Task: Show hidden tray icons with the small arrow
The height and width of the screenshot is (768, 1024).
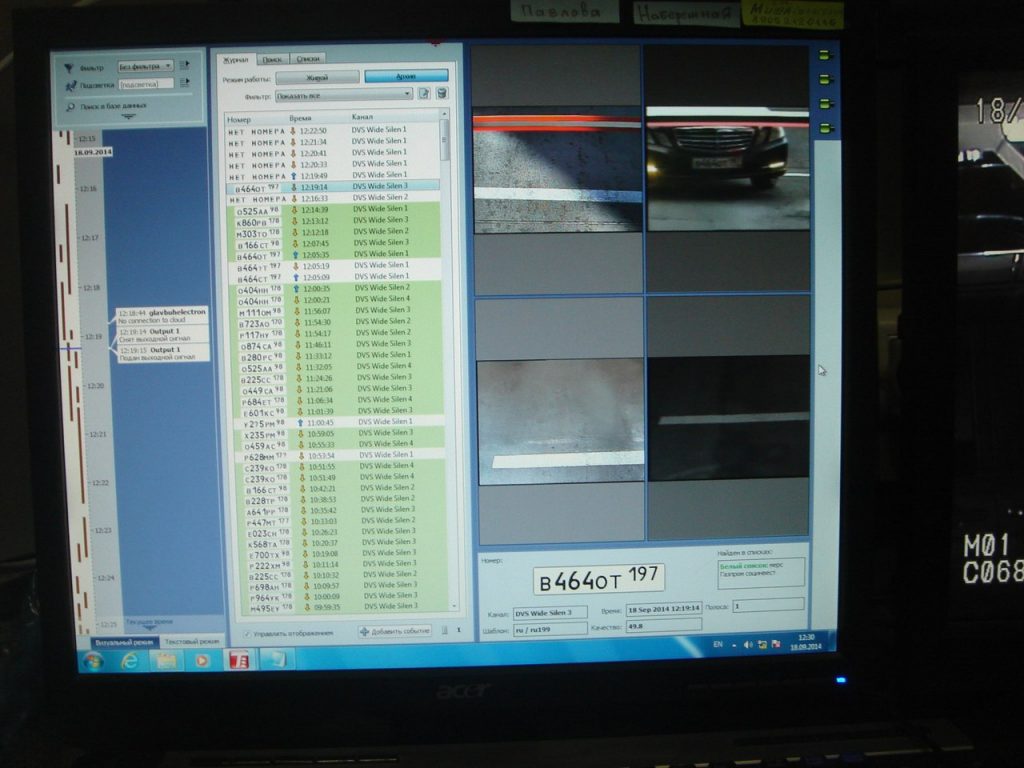Action: [x=734, y=645]
